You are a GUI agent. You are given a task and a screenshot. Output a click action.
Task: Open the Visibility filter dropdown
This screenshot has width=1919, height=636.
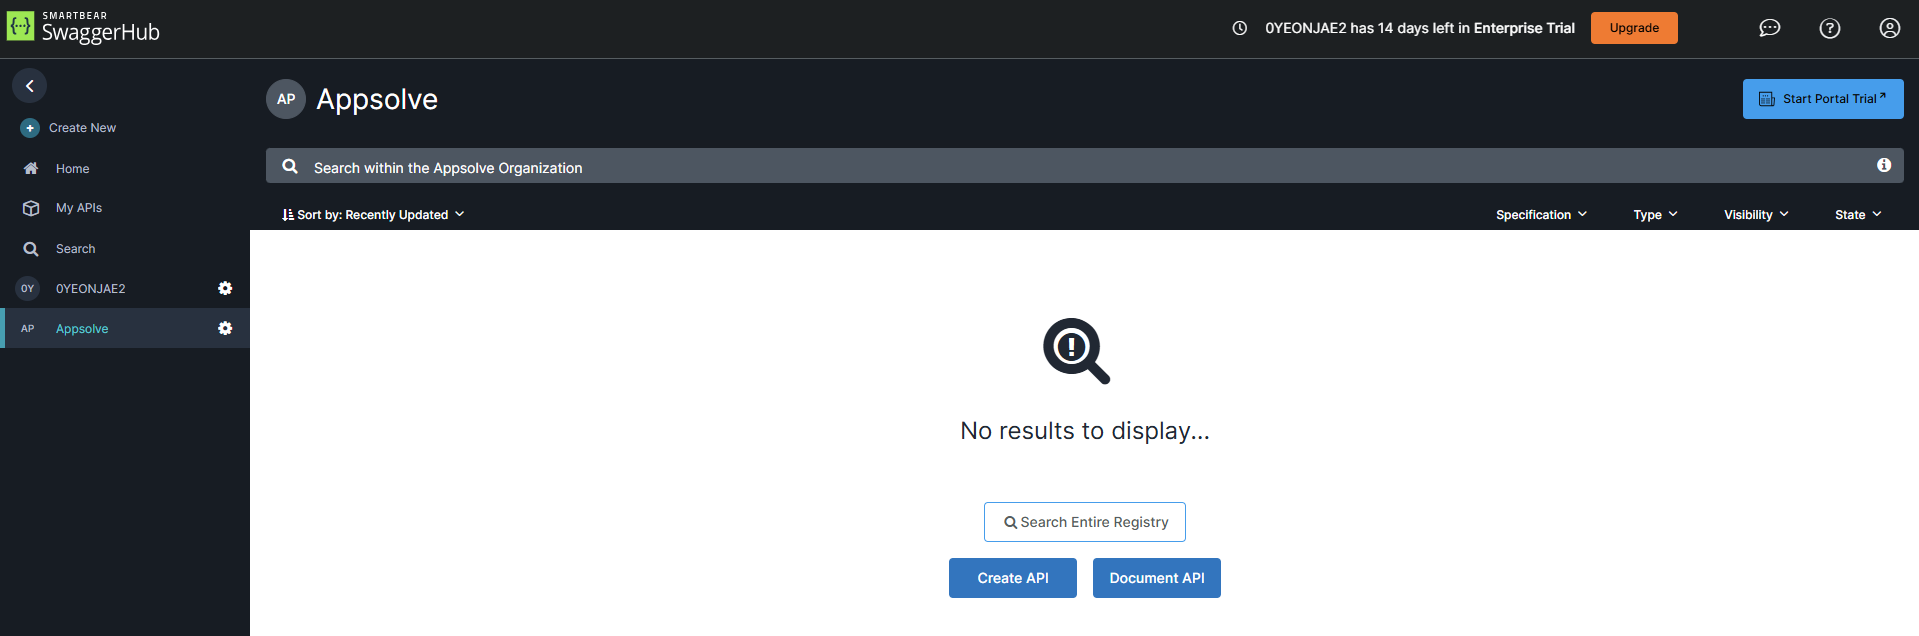pyautogui.click(x=1756, y=215)
